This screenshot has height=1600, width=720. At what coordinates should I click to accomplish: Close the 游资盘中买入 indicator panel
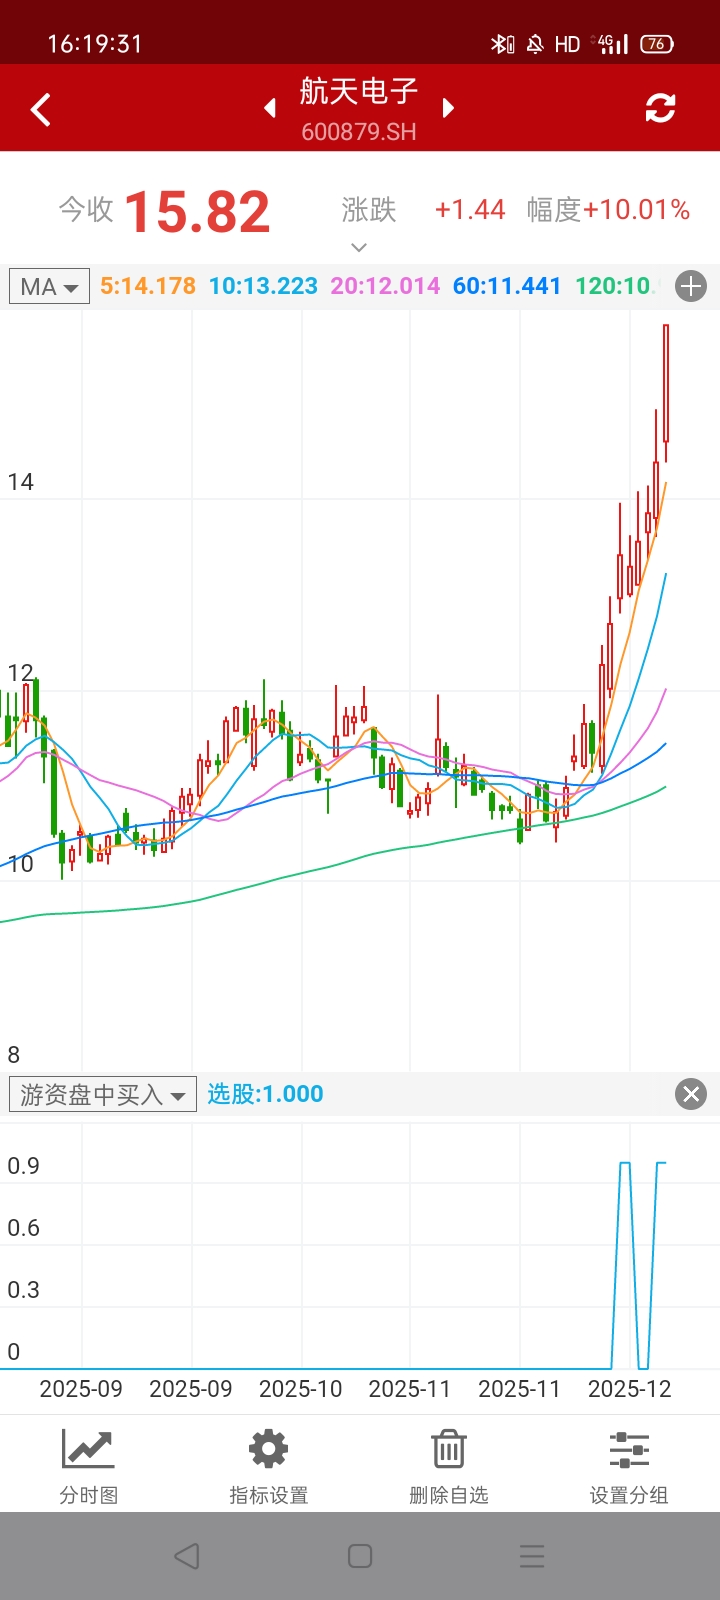(x=691, y=1094)
